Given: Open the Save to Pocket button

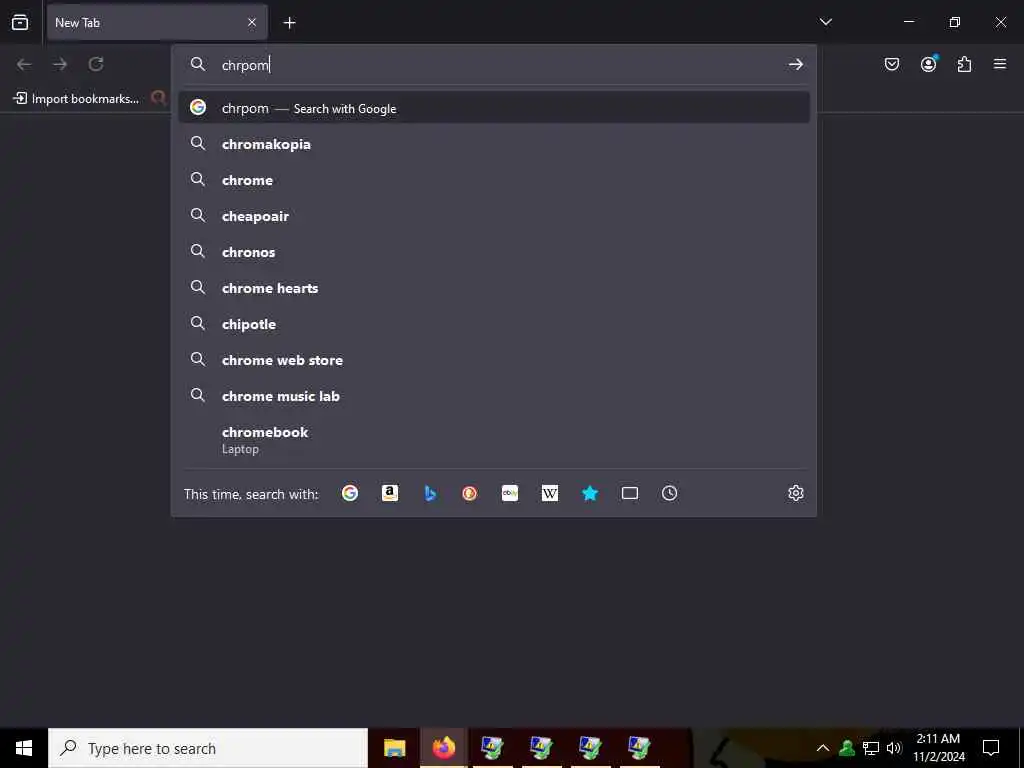Looking at the screenshot, I should tap(891, 64).
